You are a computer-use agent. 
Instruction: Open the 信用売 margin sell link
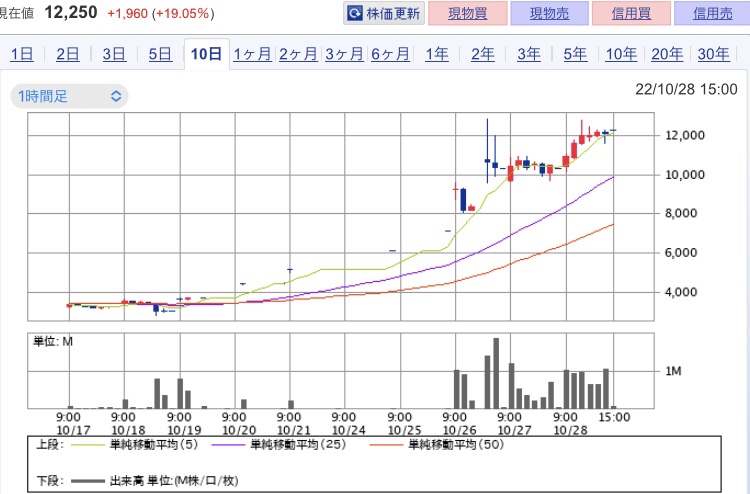click(x=712, y=13)
